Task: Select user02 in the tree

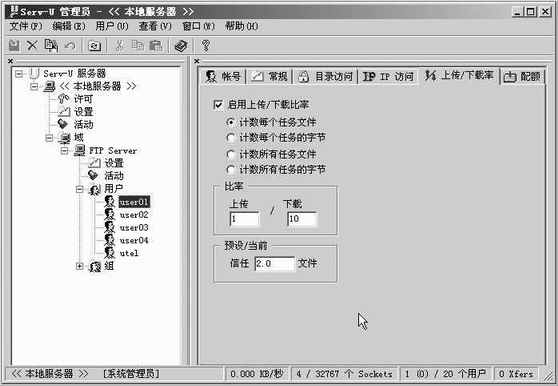Action: [x=134, y=215]
